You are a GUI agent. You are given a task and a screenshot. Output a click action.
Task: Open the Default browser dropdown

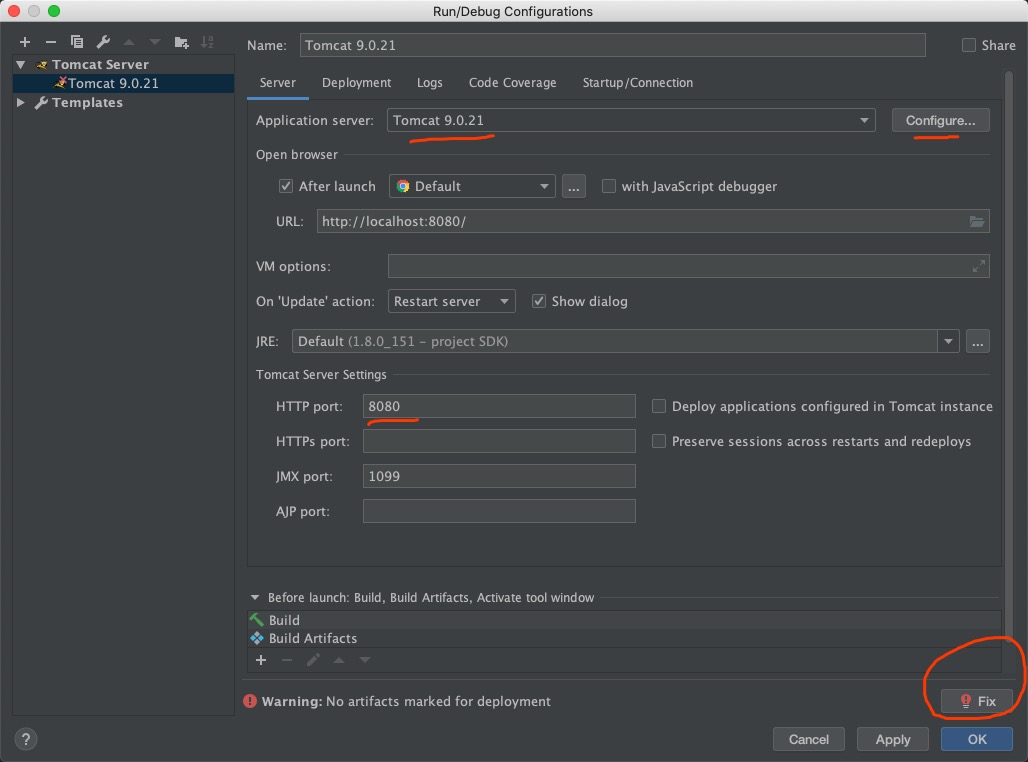click(x=472, y=186)
